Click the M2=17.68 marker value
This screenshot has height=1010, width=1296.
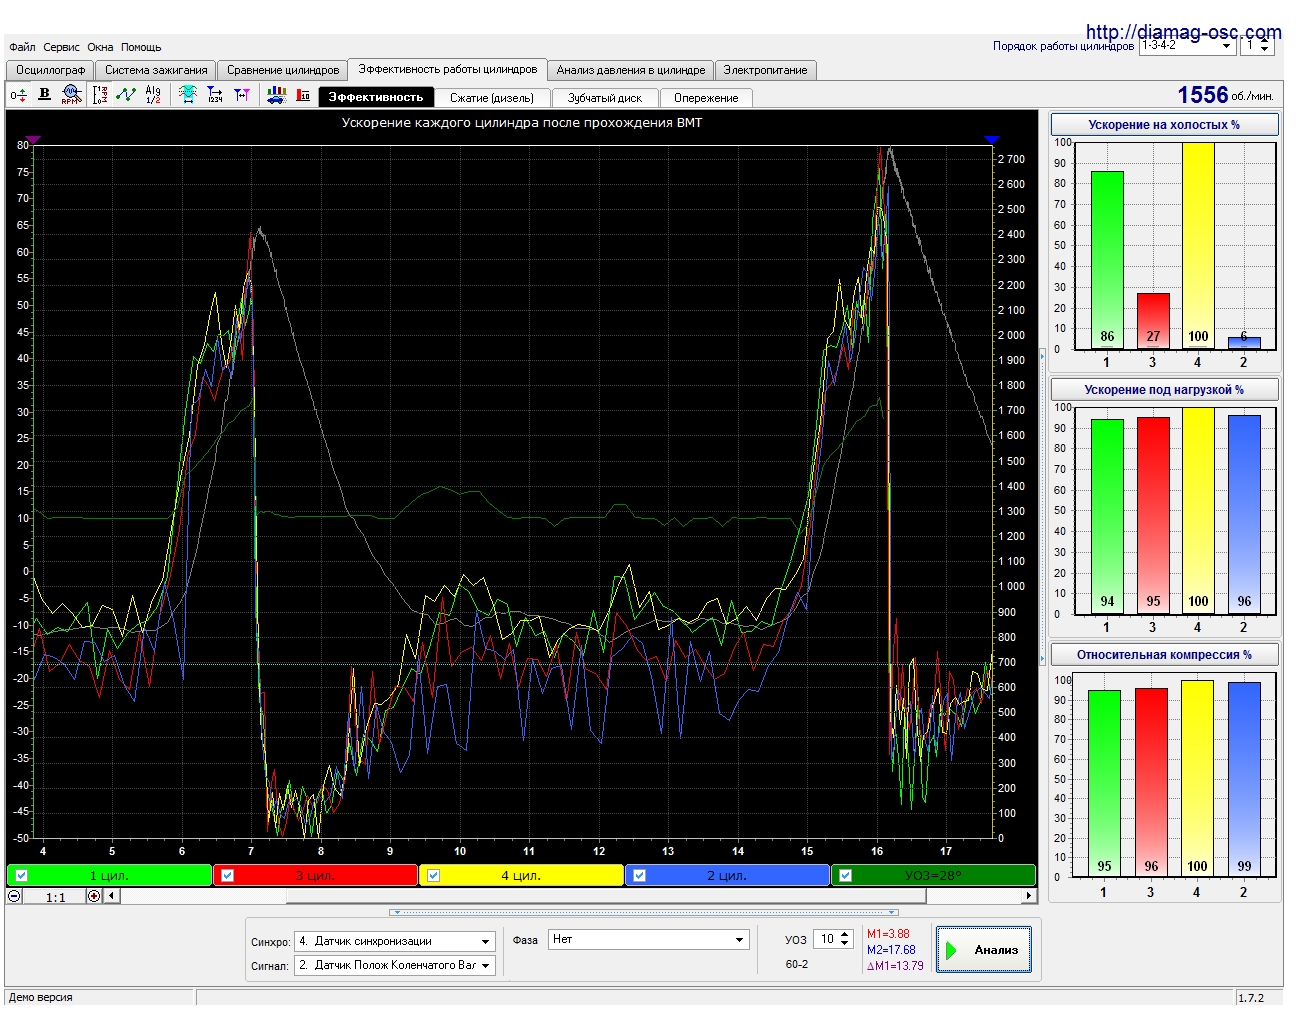click(891, 950)
